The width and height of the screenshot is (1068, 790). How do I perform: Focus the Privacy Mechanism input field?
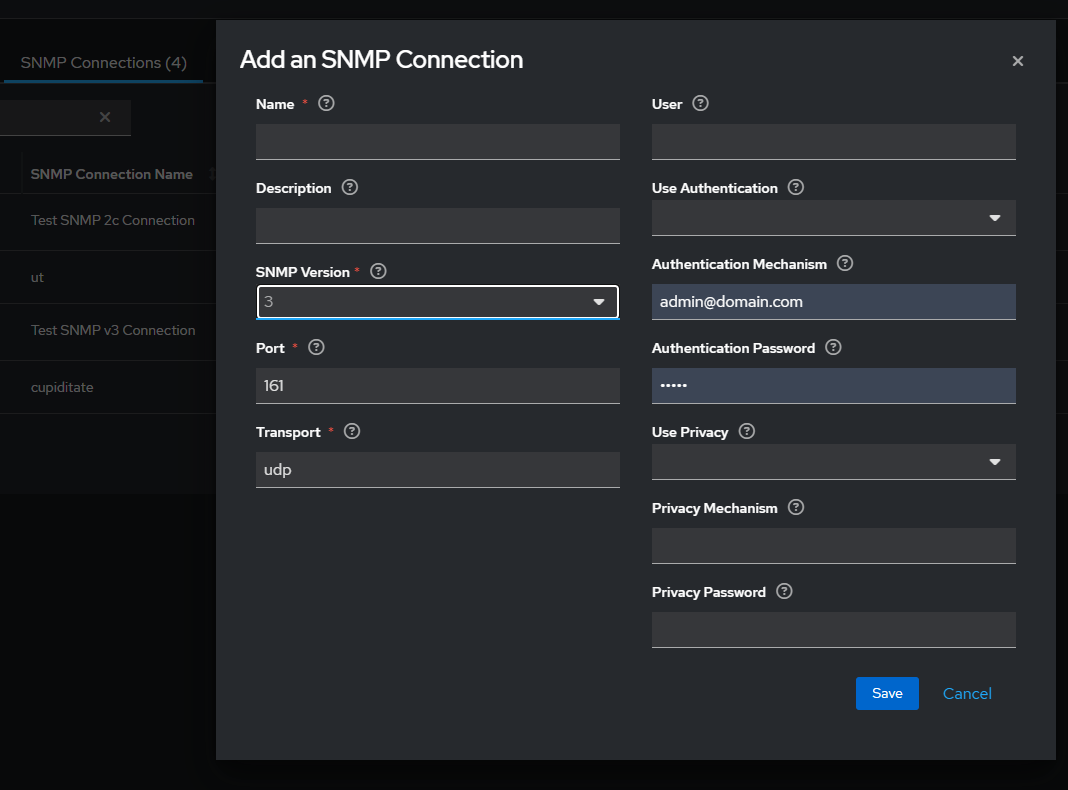[x=833, y=546]
